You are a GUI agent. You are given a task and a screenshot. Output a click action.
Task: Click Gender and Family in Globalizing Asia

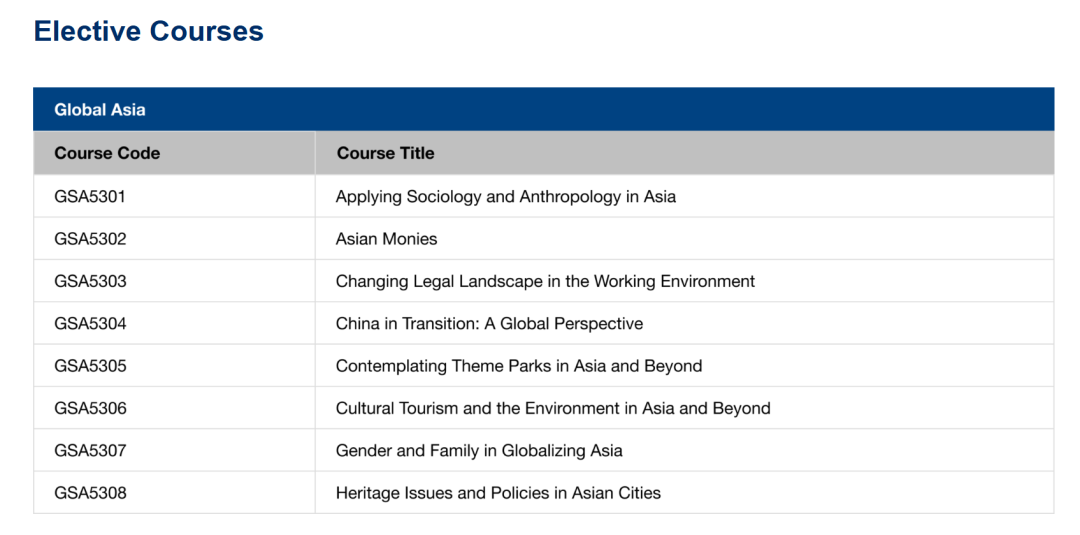(x=479, y=451)
